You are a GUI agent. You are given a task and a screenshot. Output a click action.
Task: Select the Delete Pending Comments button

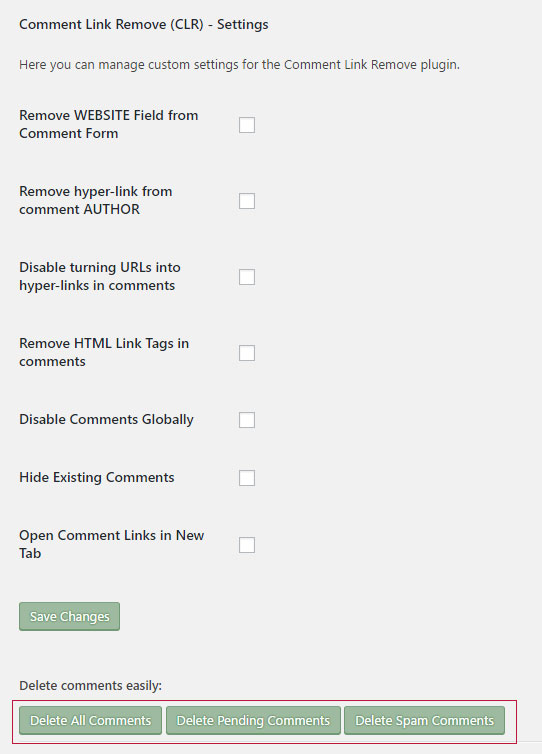point(253,720)
